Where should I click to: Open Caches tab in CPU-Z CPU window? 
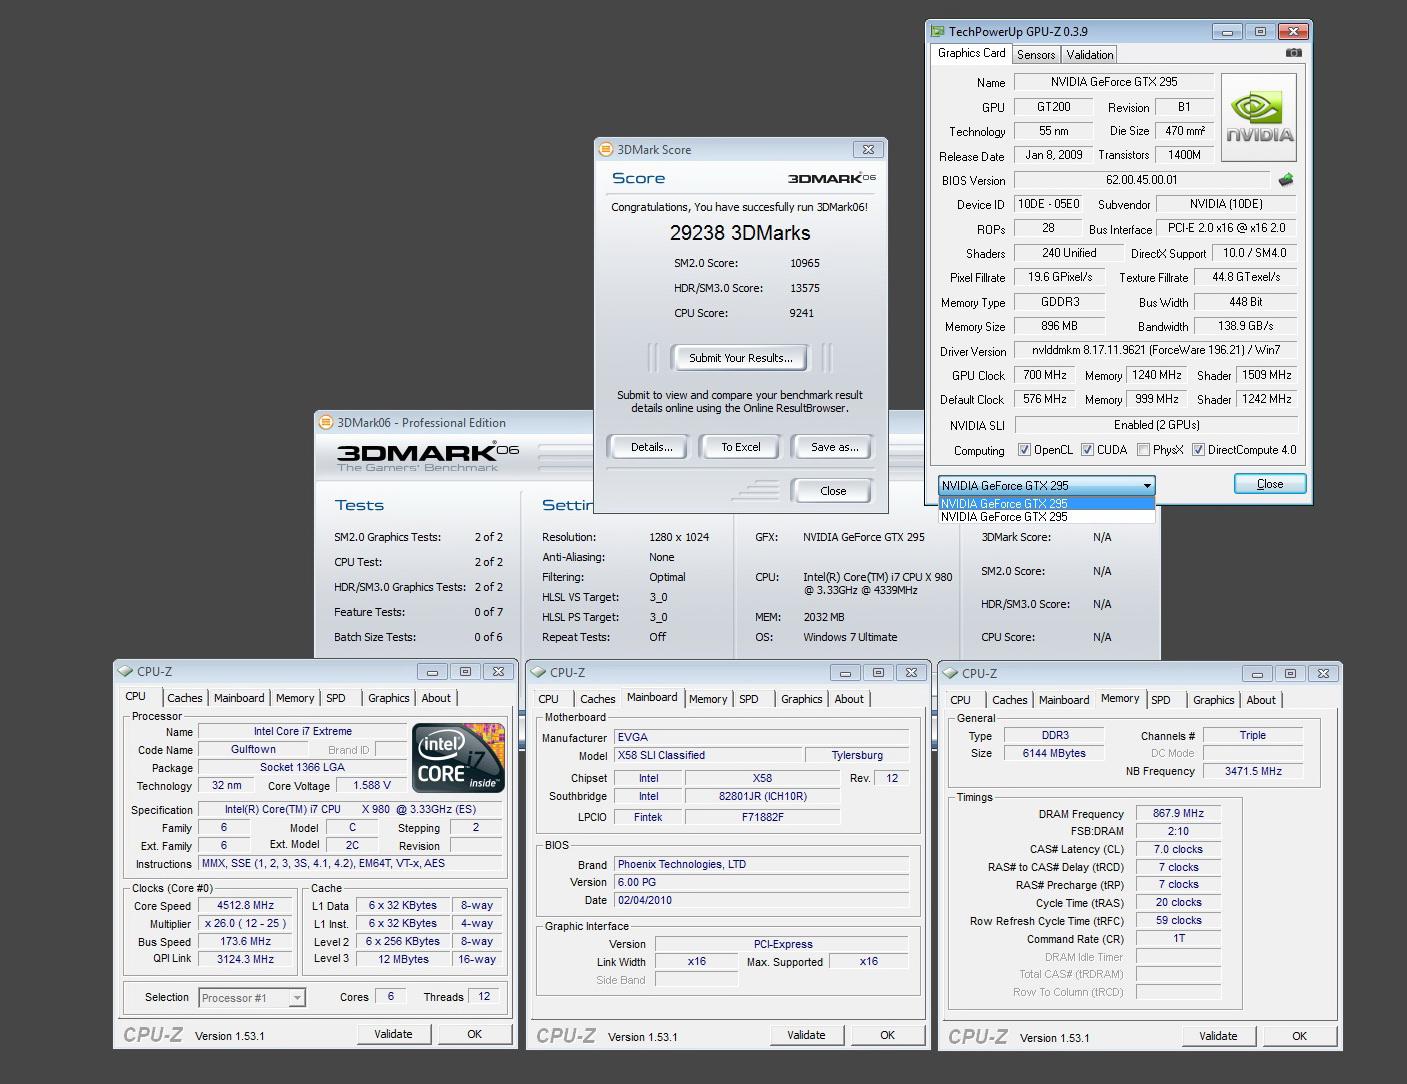pos(185,698)
